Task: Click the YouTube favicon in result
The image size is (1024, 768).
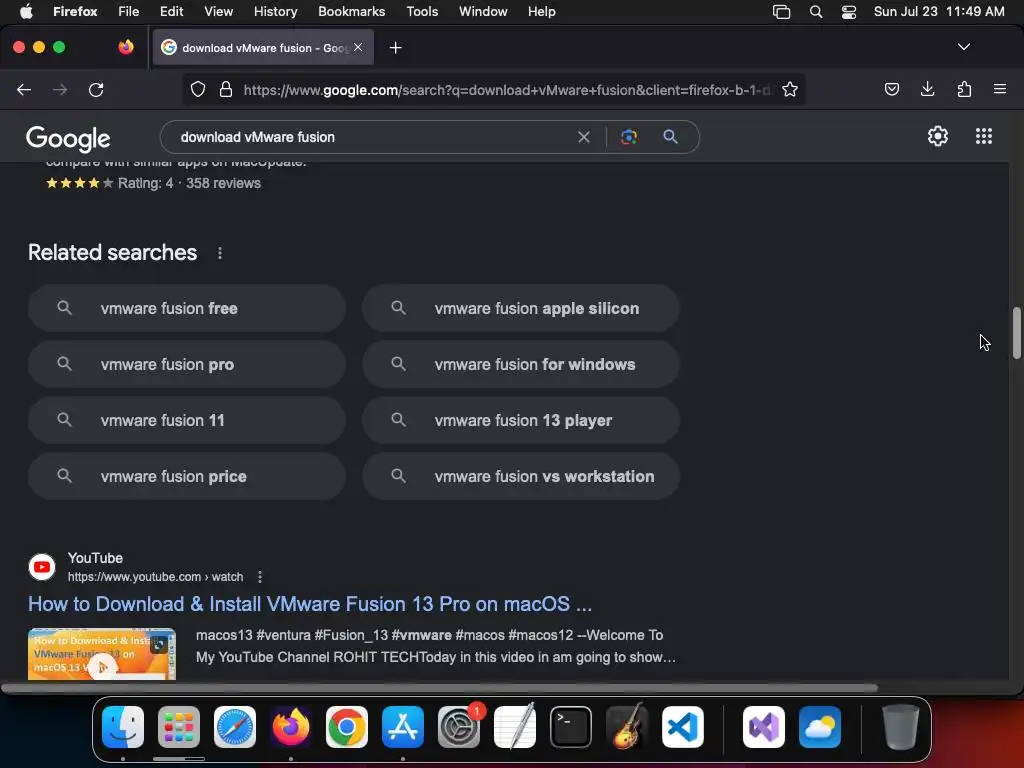Action: pos(42,567)
